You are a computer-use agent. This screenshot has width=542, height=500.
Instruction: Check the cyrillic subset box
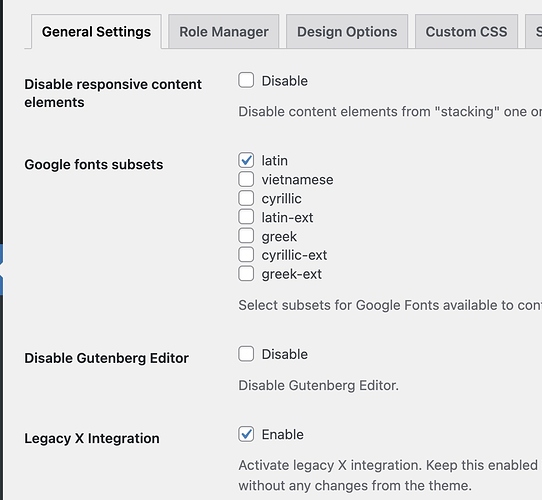click(246, 198)
